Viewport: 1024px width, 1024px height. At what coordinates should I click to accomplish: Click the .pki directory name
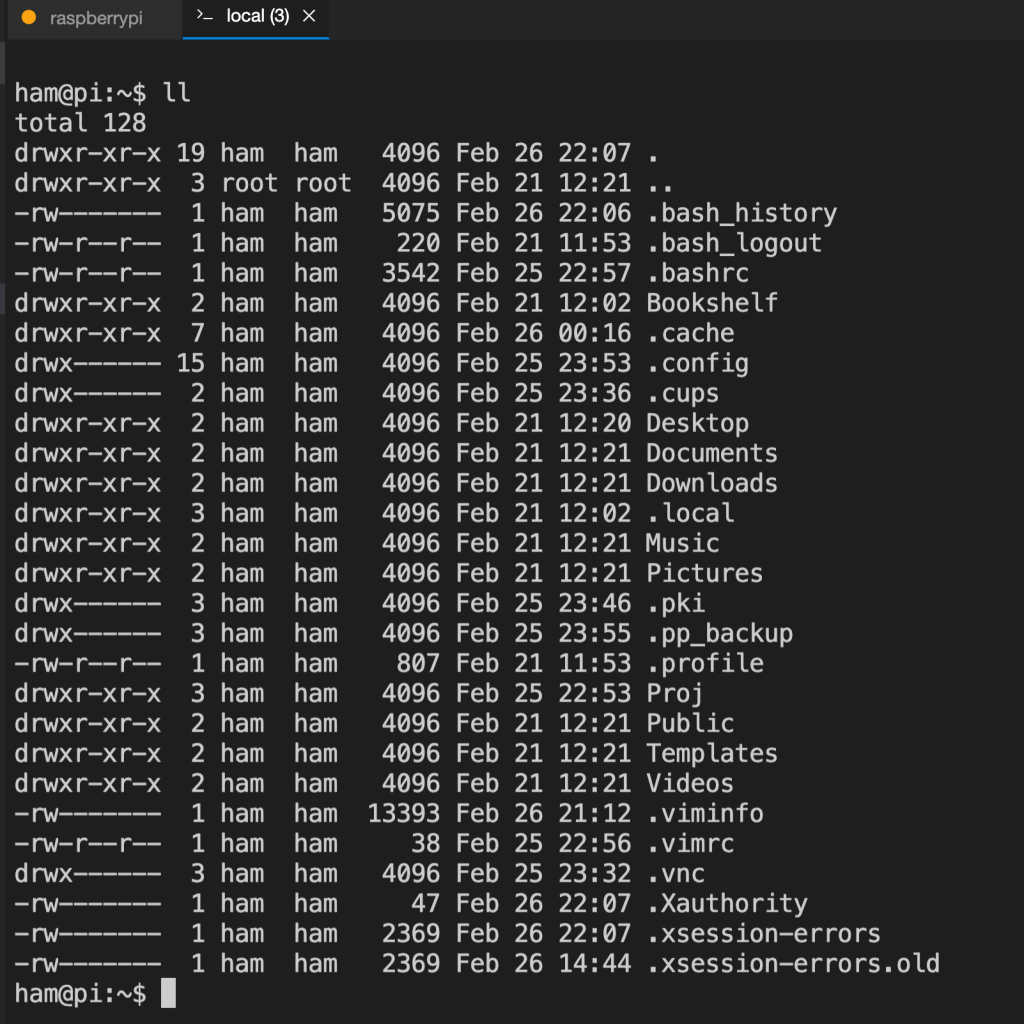tap(676, 604)
